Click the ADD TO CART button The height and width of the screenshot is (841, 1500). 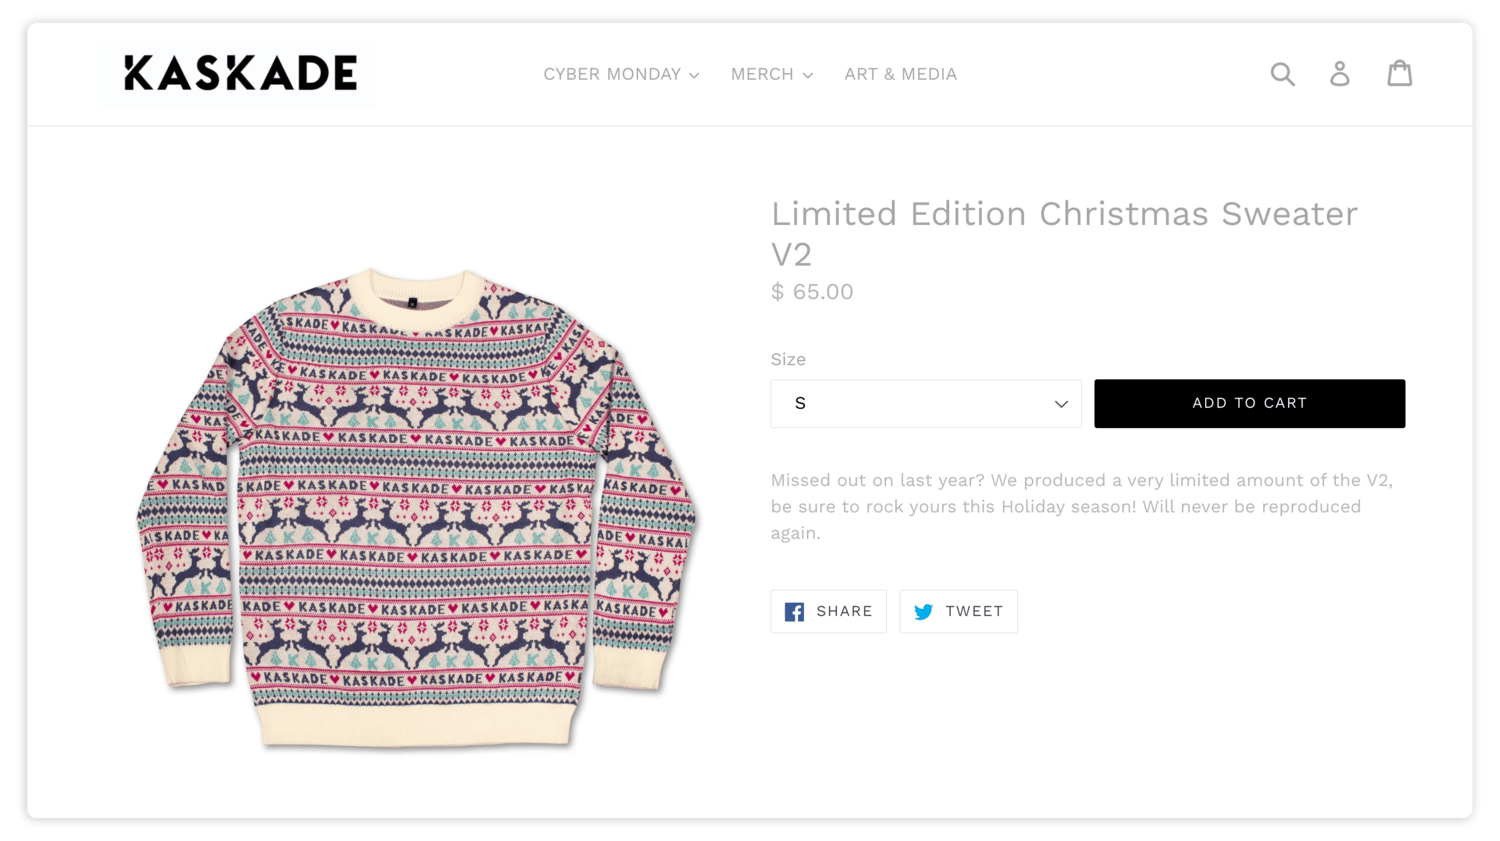(1249, 403)
